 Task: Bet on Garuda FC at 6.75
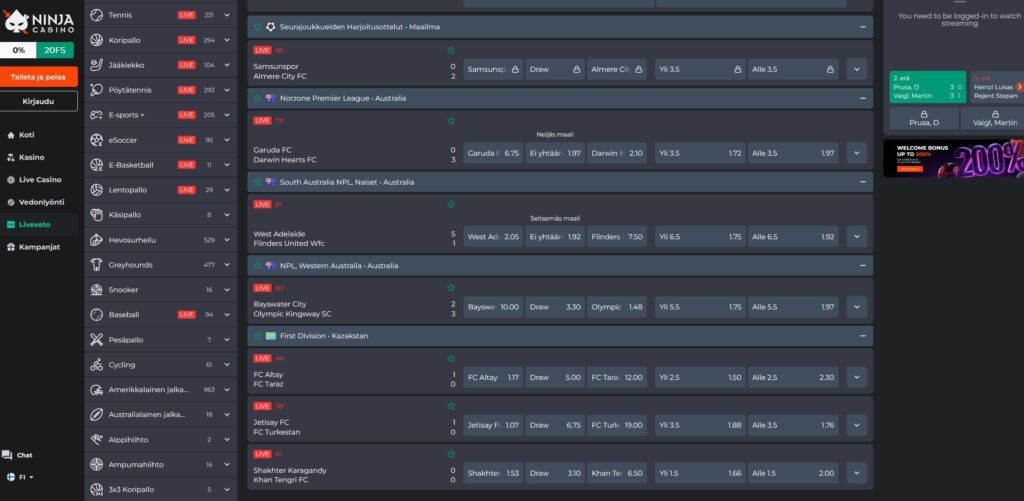[493, 153]
